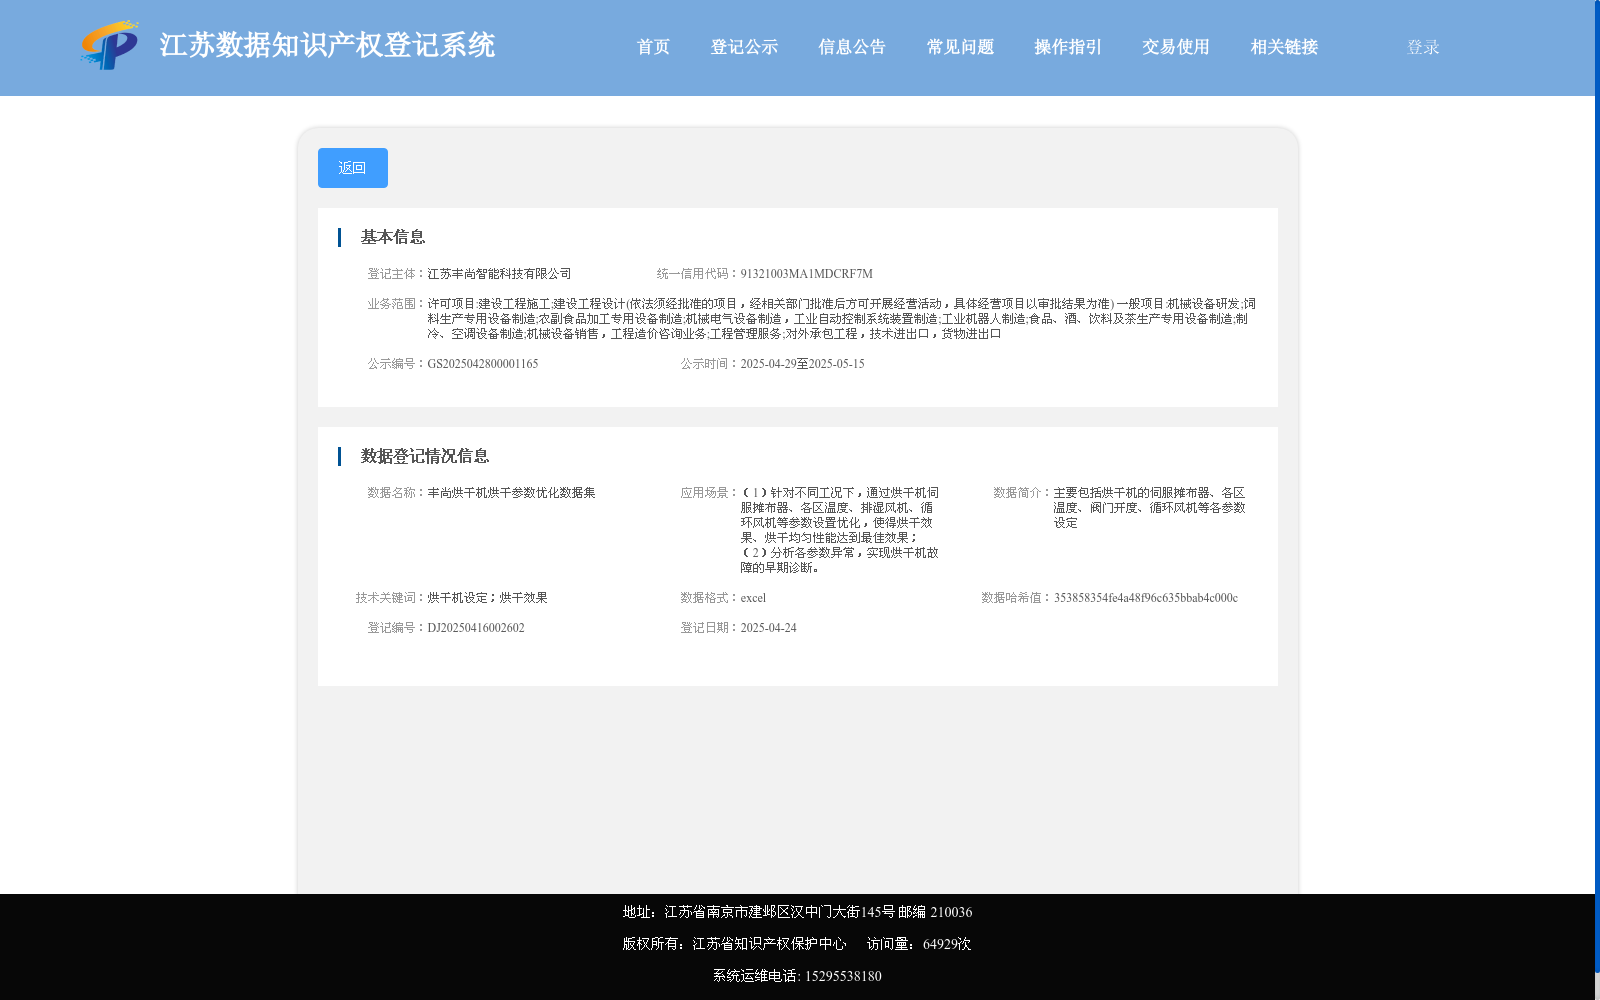Select registration date 2025-04-24
Image resolution: width=1600 pixels, height=1000 pixels.
(768, 628)
